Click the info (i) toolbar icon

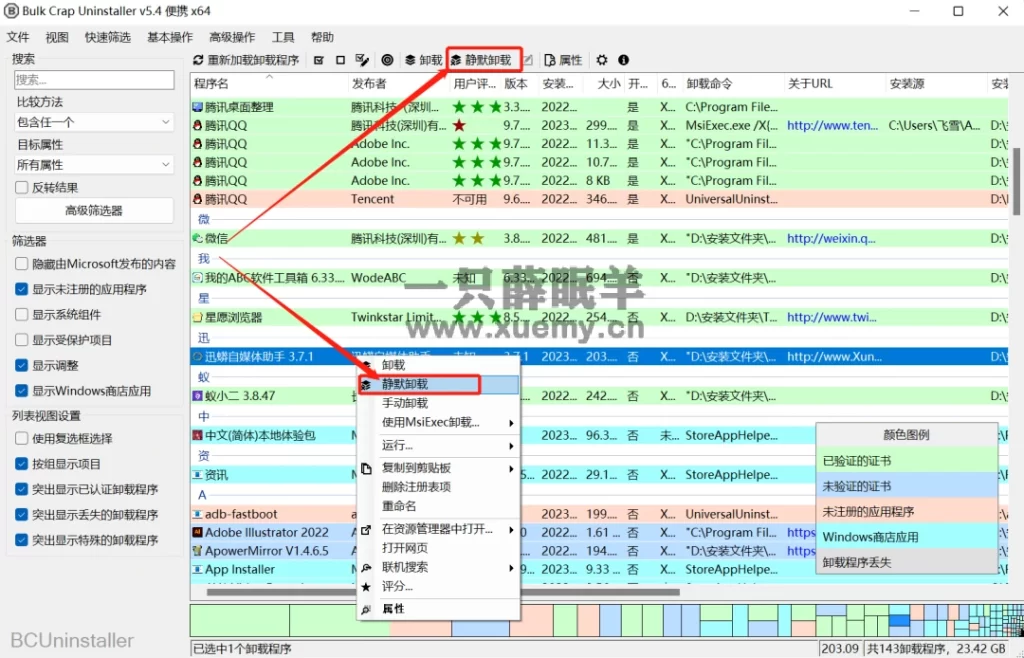(x=624, y=60)
